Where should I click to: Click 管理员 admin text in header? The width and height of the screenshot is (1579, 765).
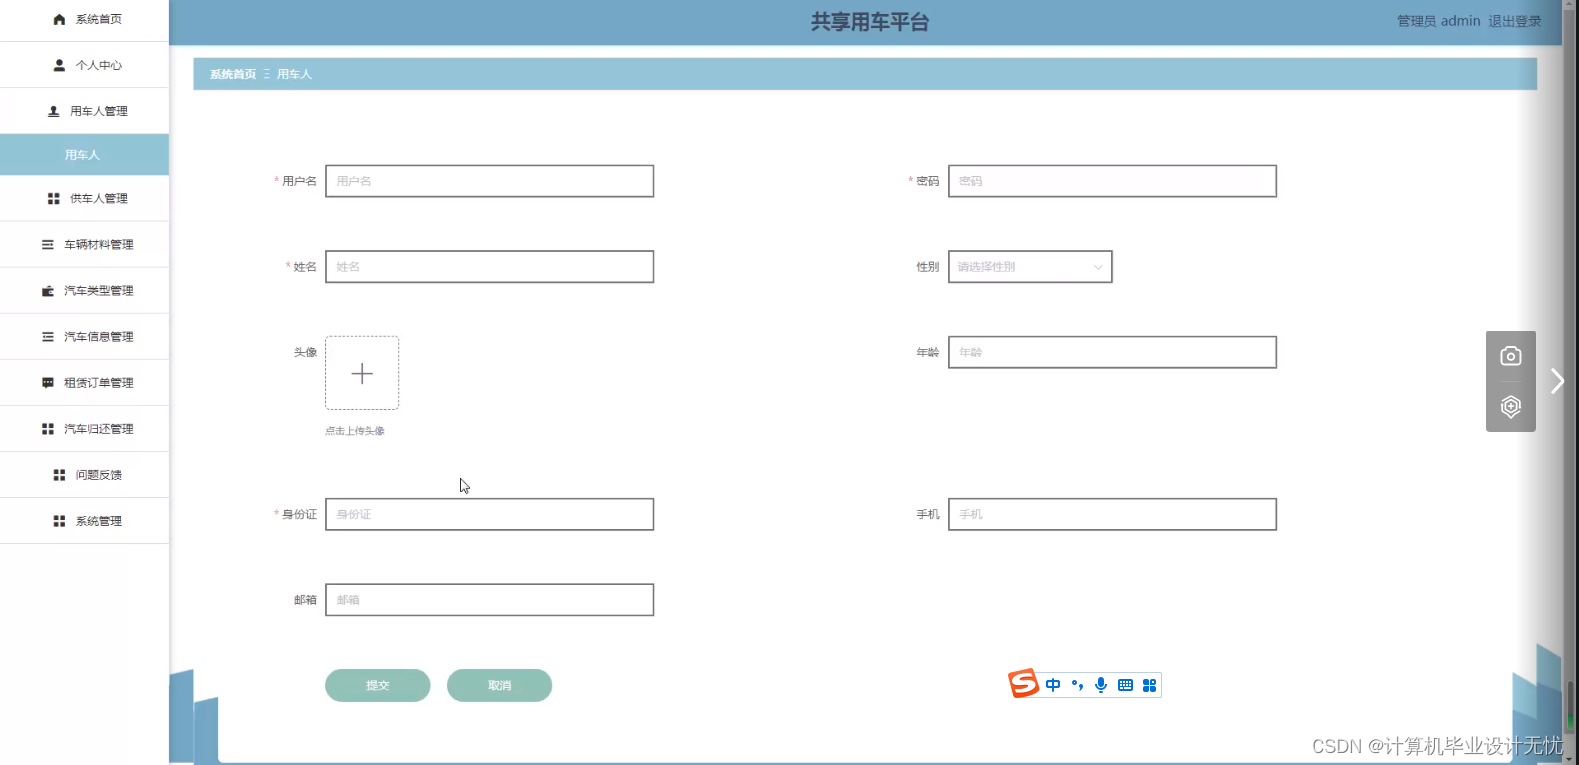tap(1438, 21)
